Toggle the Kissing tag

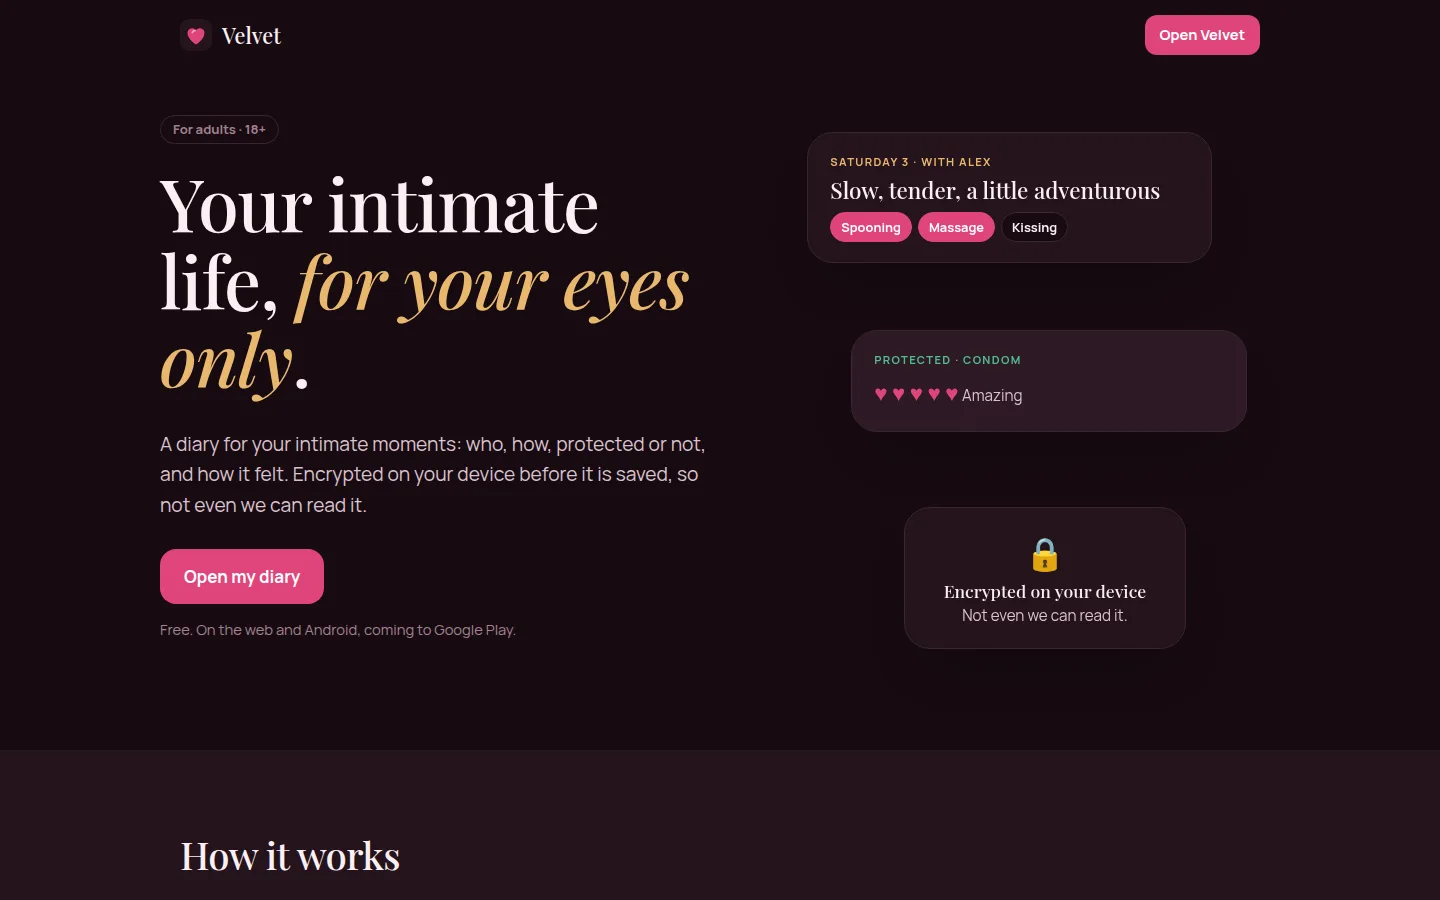[x=1034, y=228]
